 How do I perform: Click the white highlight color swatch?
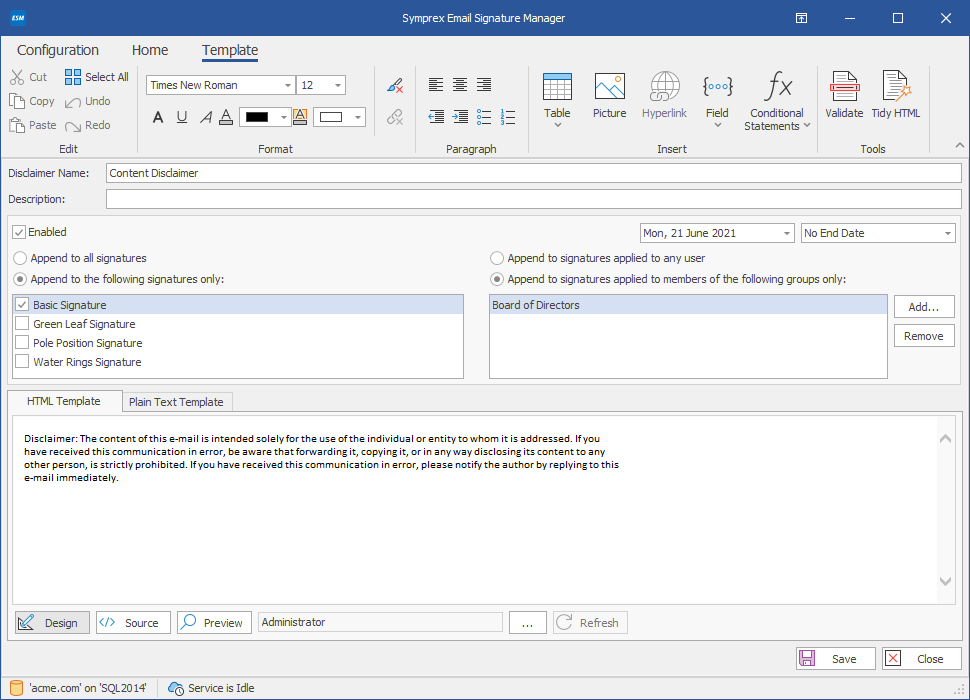coord(332,117)
